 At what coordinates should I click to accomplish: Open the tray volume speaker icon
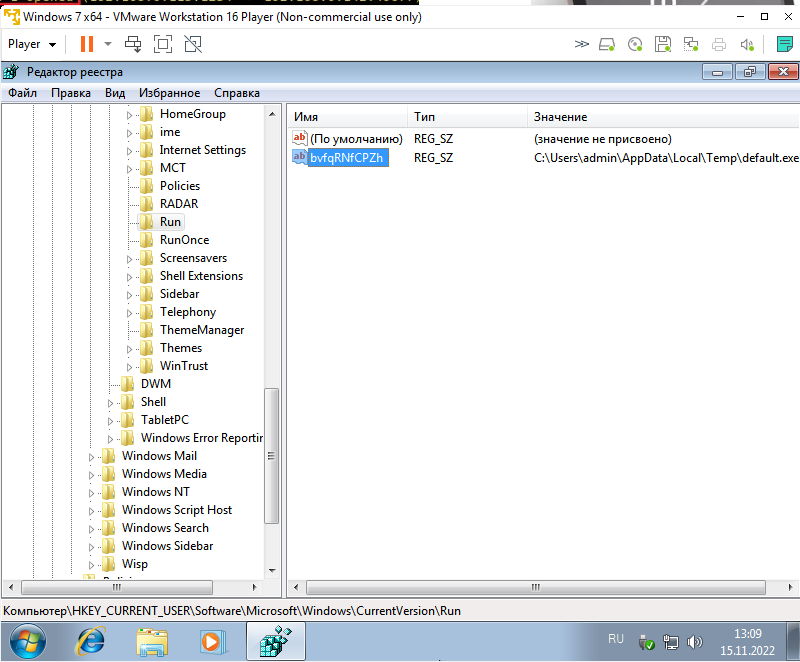click(695, 642)
